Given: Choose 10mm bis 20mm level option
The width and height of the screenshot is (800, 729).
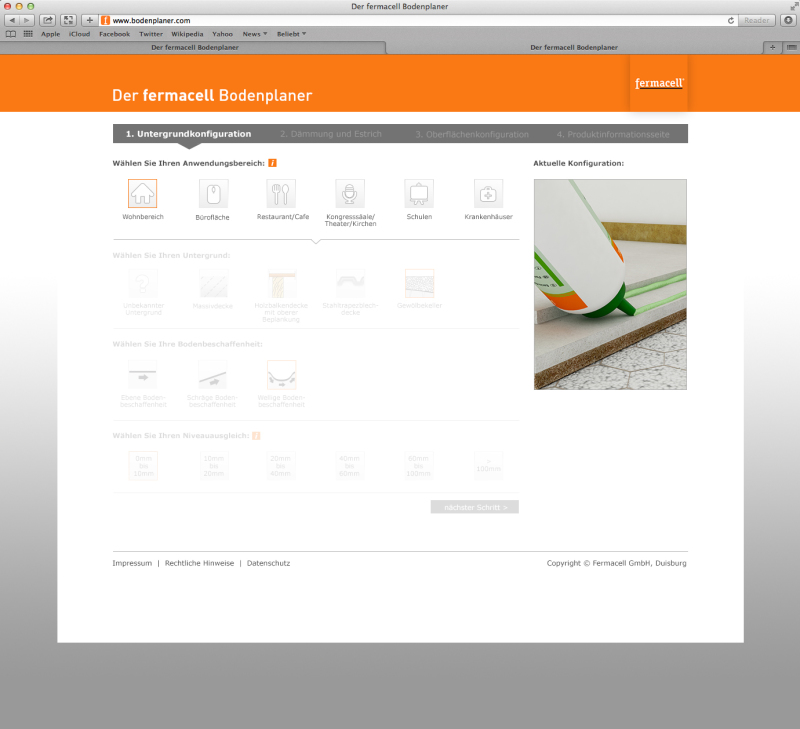Looking at the screenshot, I should click(x=214, y=466).
